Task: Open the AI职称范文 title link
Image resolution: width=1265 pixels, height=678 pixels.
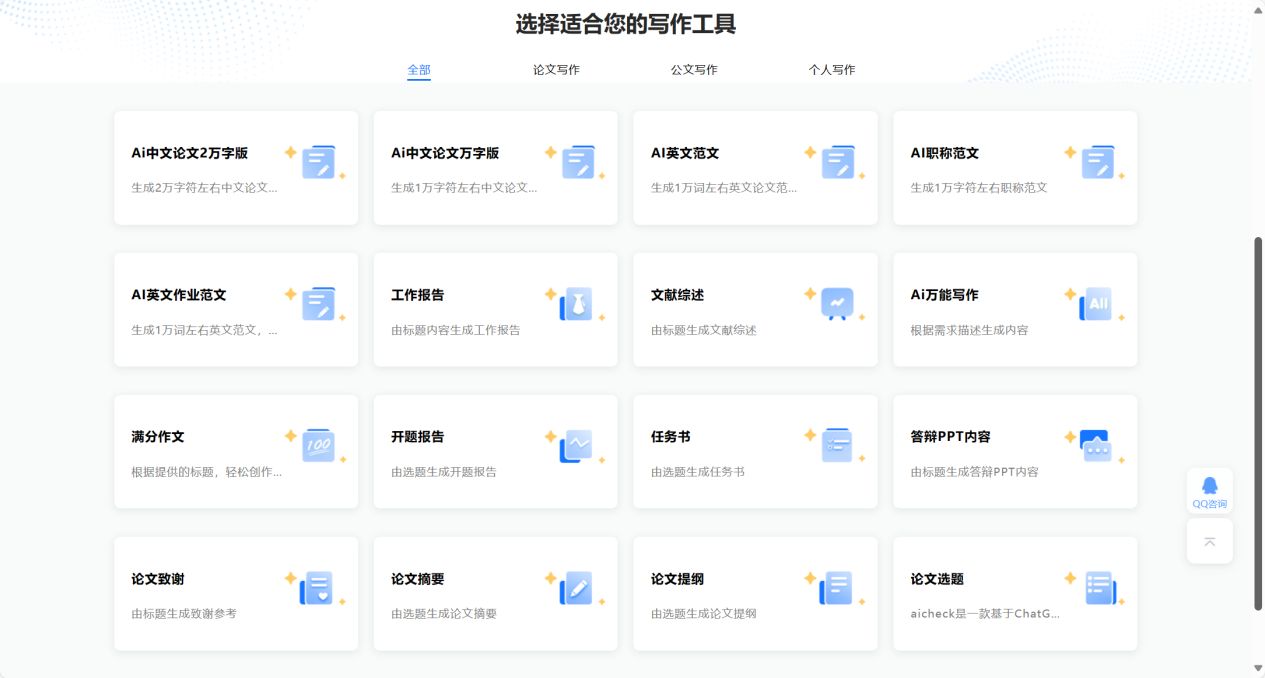Action: pos(945,153)
